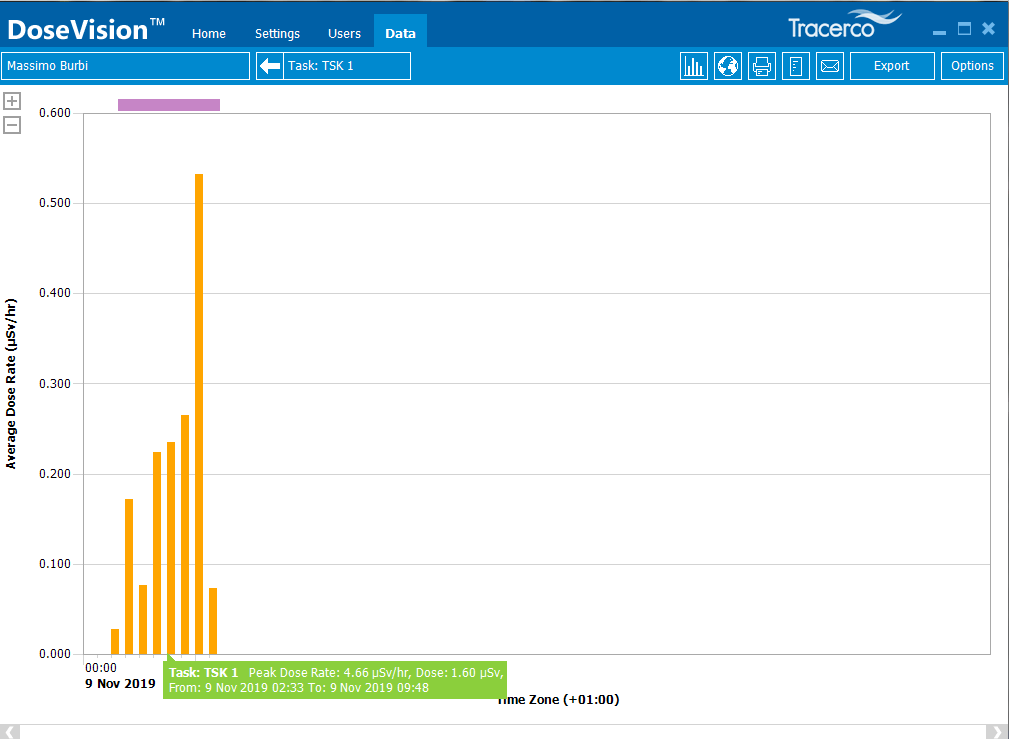Go to the Users tab
This screenshot has height=739, width=1009.
(x=344, y=33)
